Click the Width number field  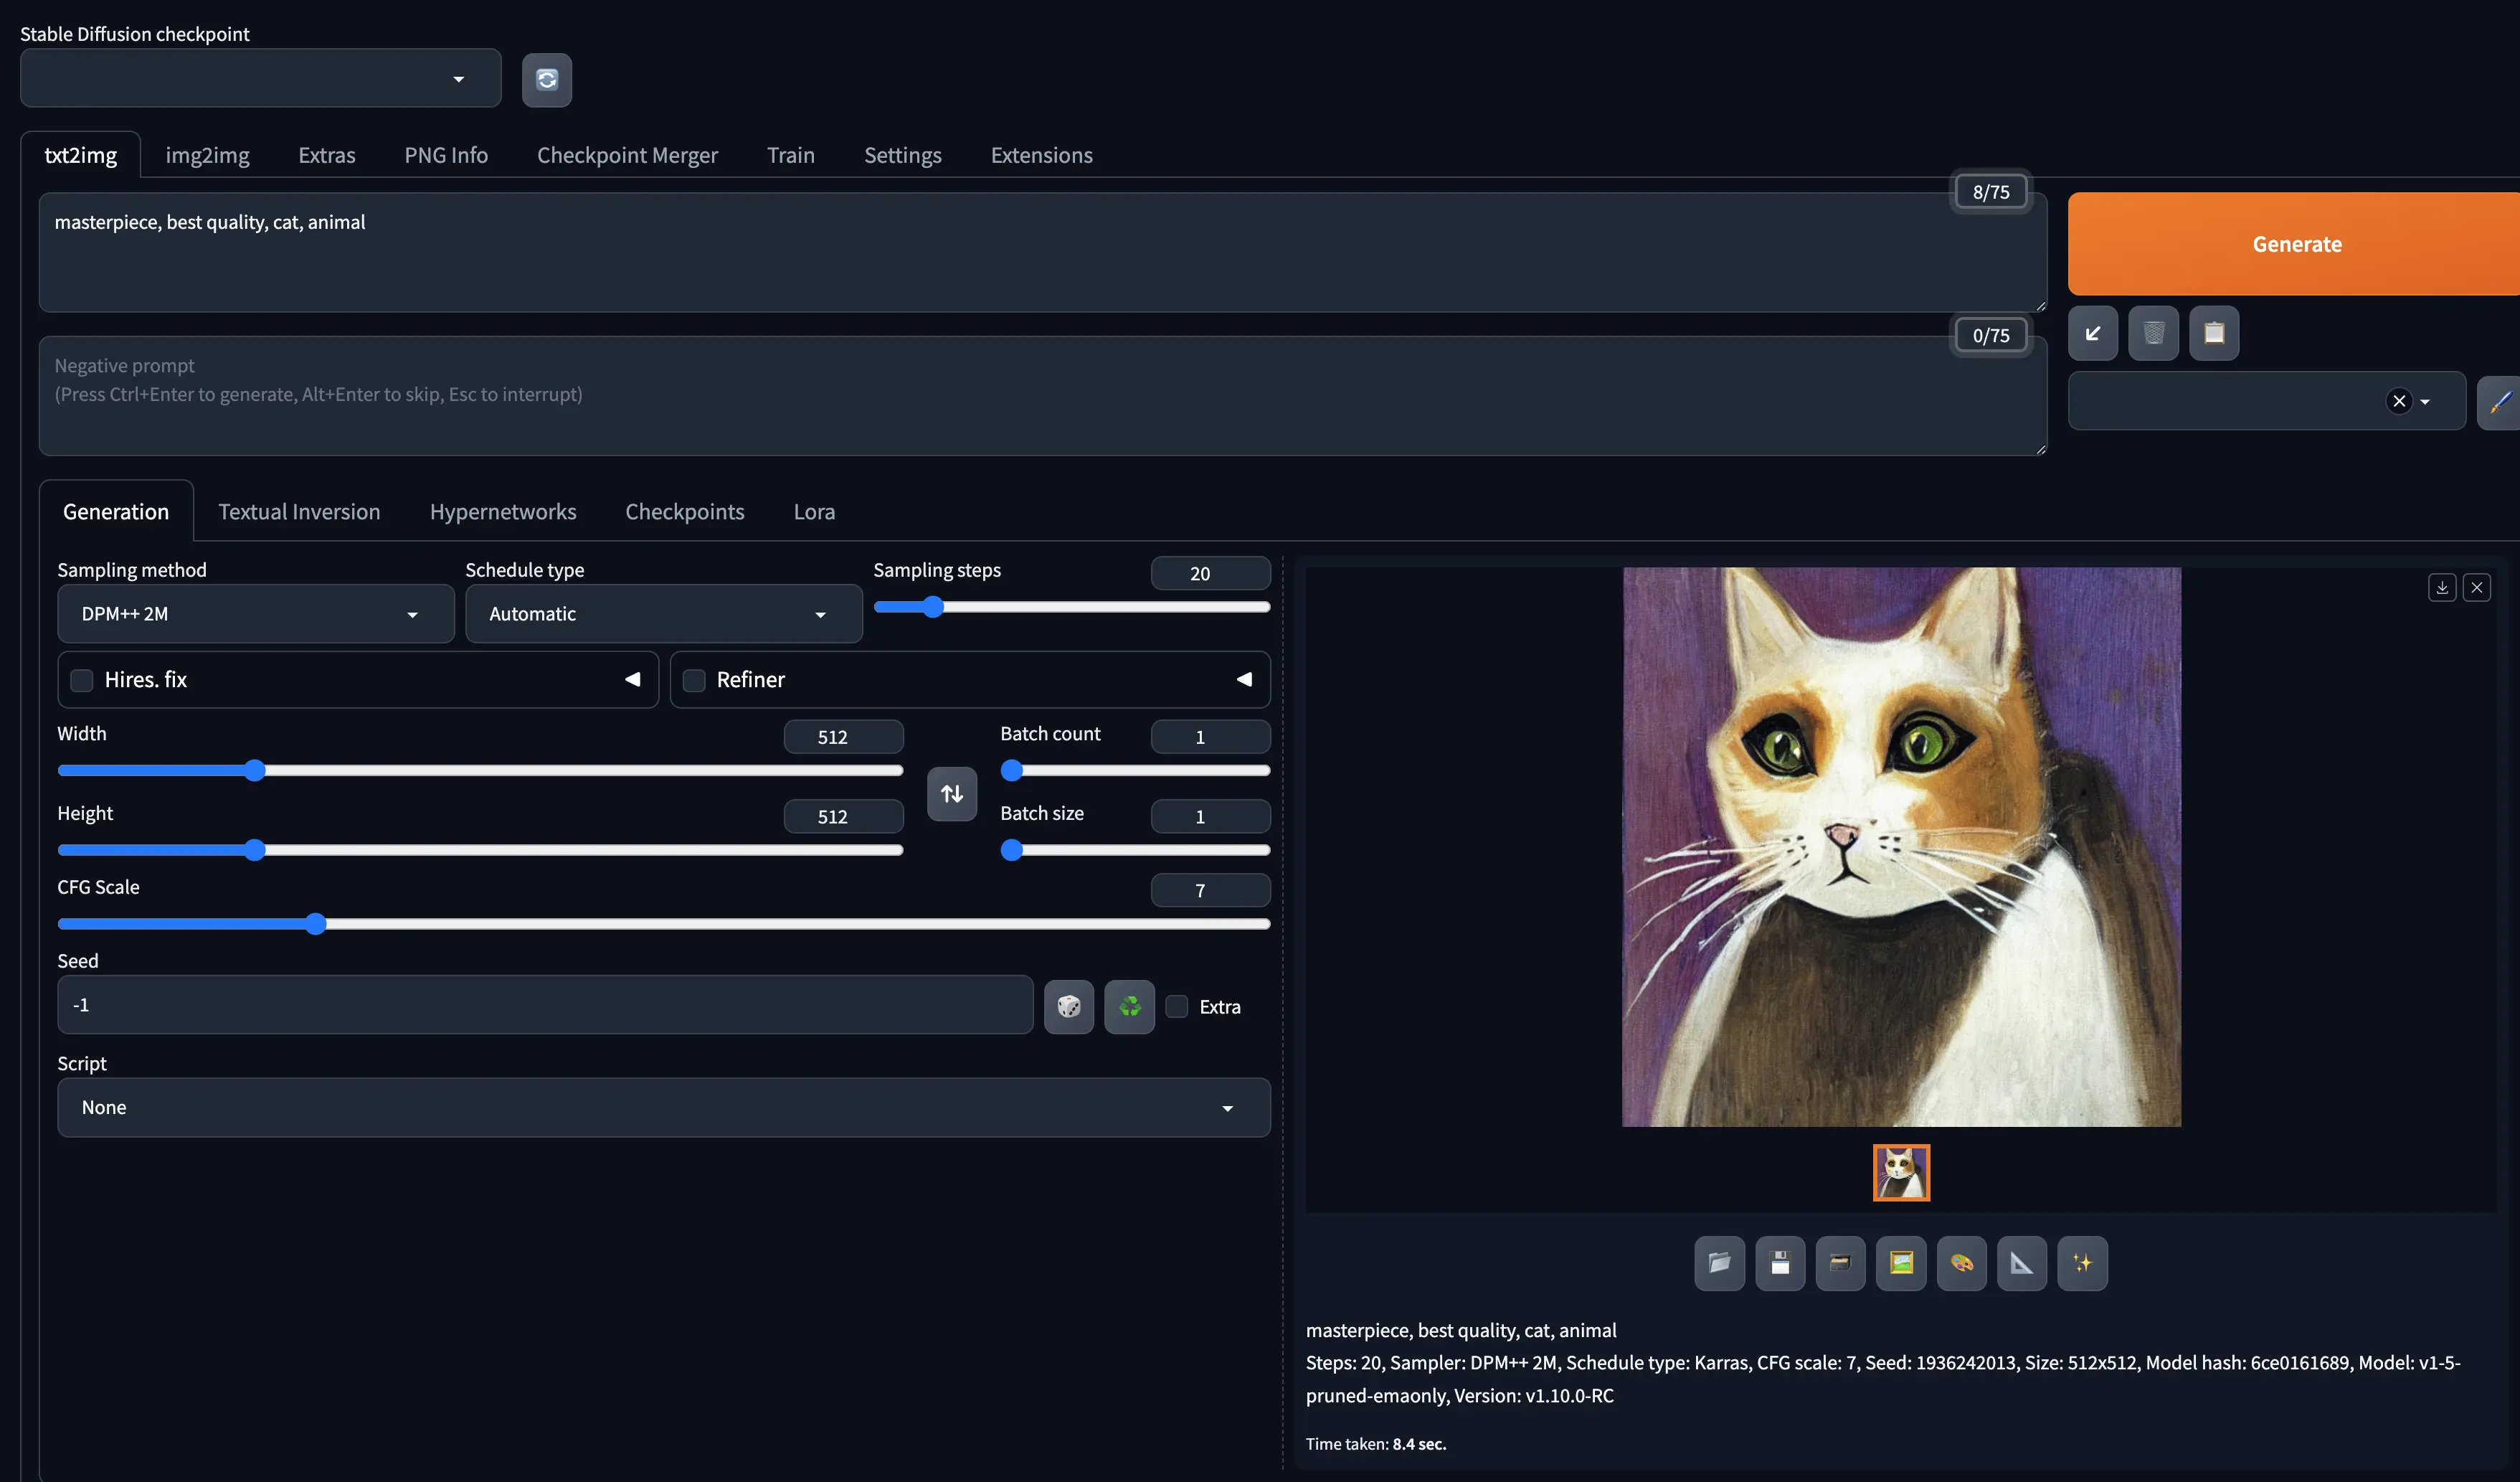(x=843, y=737)
